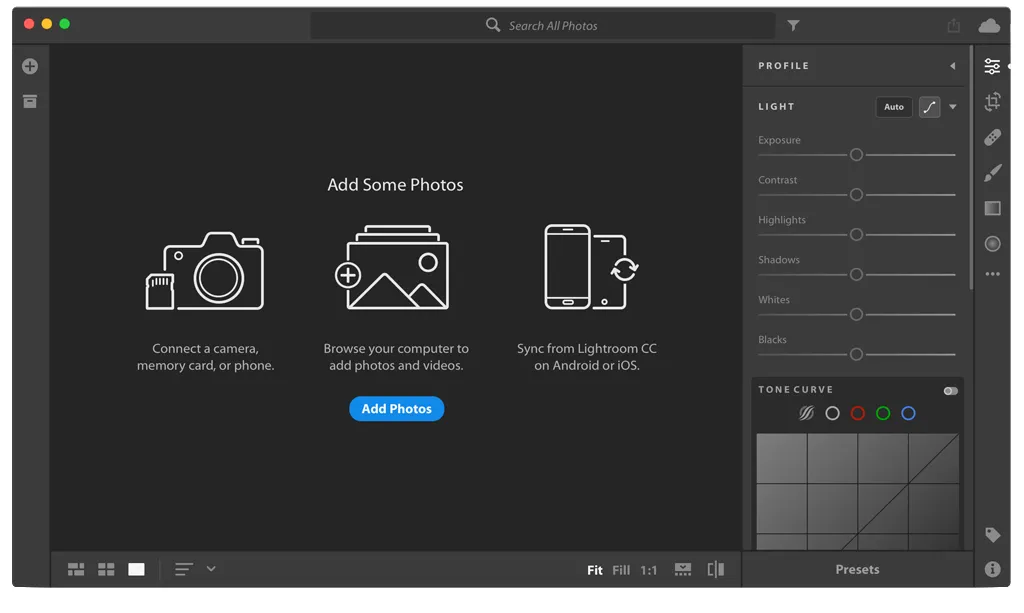Click the 'Add Some Photos' heading

click(395, 185)
